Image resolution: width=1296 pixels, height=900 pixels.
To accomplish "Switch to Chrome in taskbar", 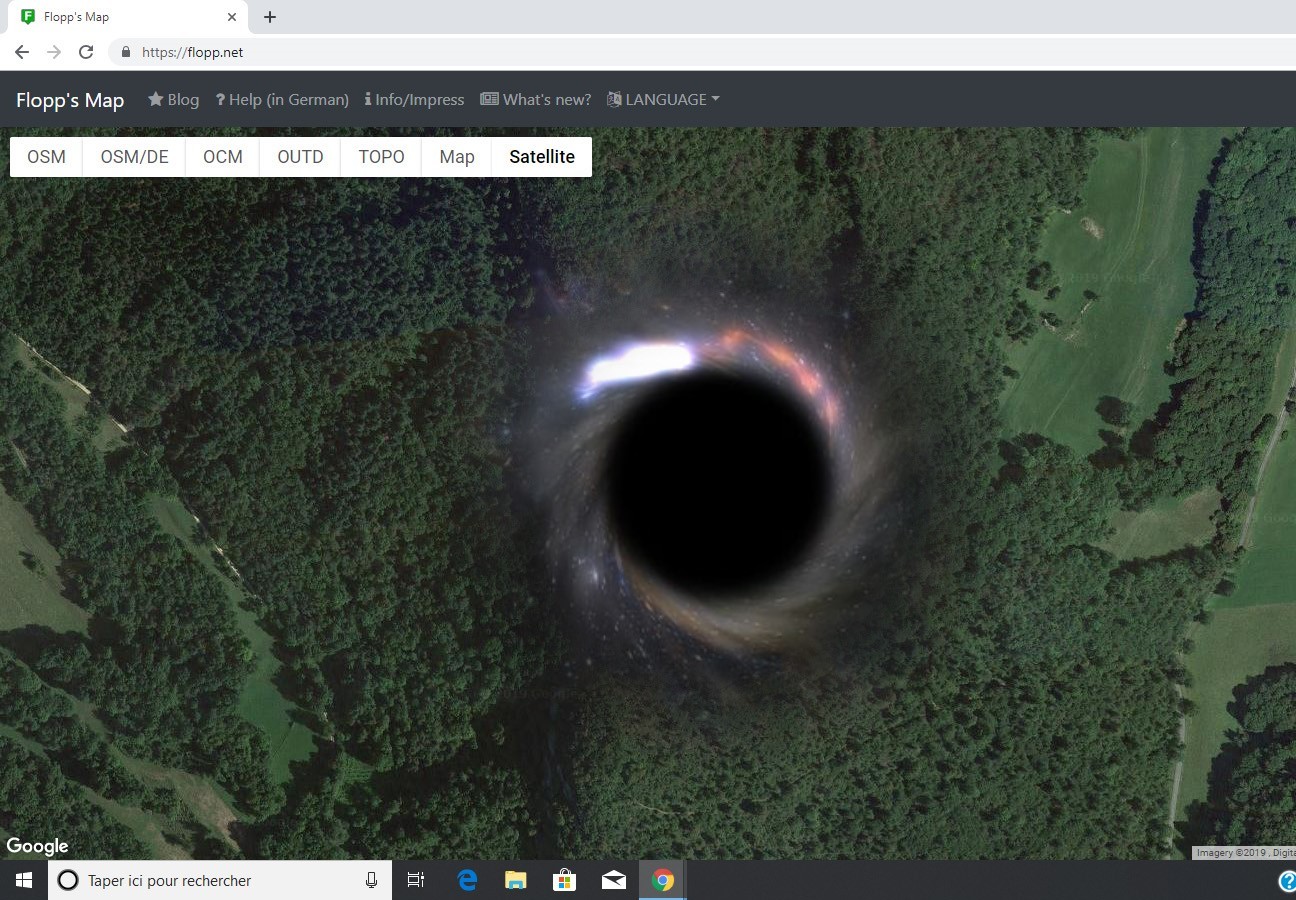I will (x=662, y=880).
